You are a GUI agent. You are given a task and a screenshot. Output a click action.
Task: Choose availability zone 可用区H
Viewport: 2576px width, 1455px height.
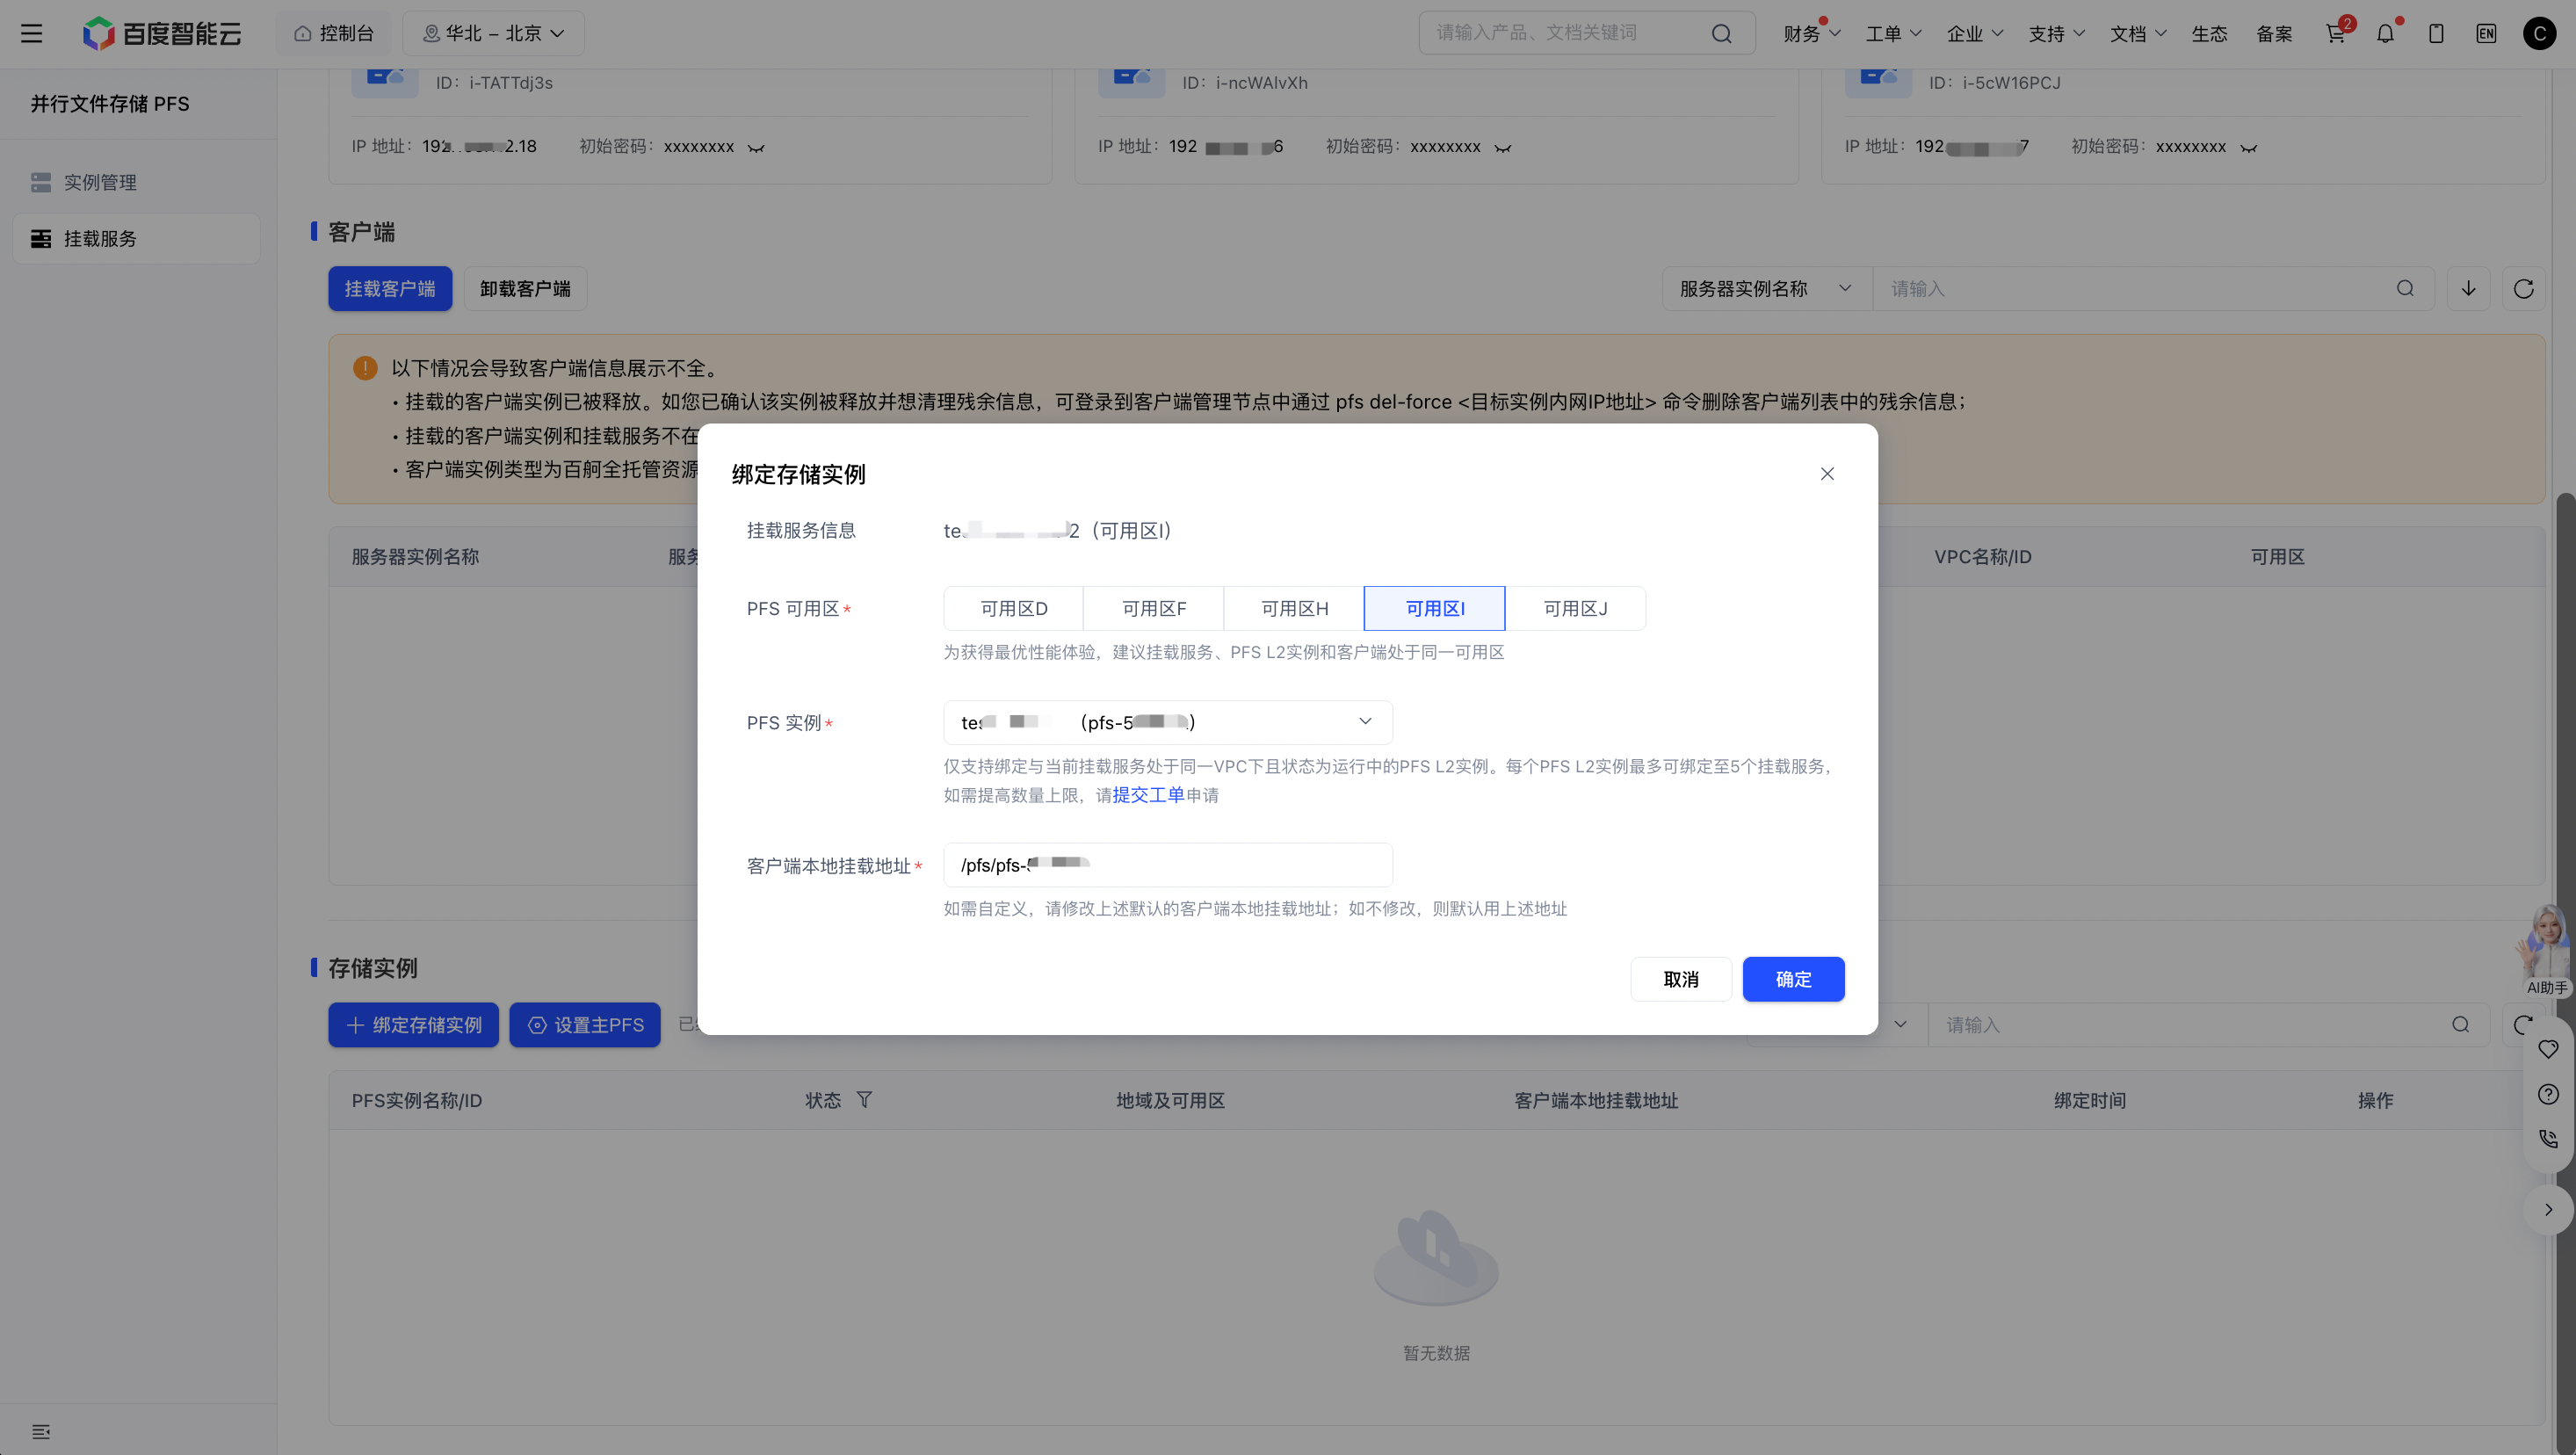(x=1294, y=608)
